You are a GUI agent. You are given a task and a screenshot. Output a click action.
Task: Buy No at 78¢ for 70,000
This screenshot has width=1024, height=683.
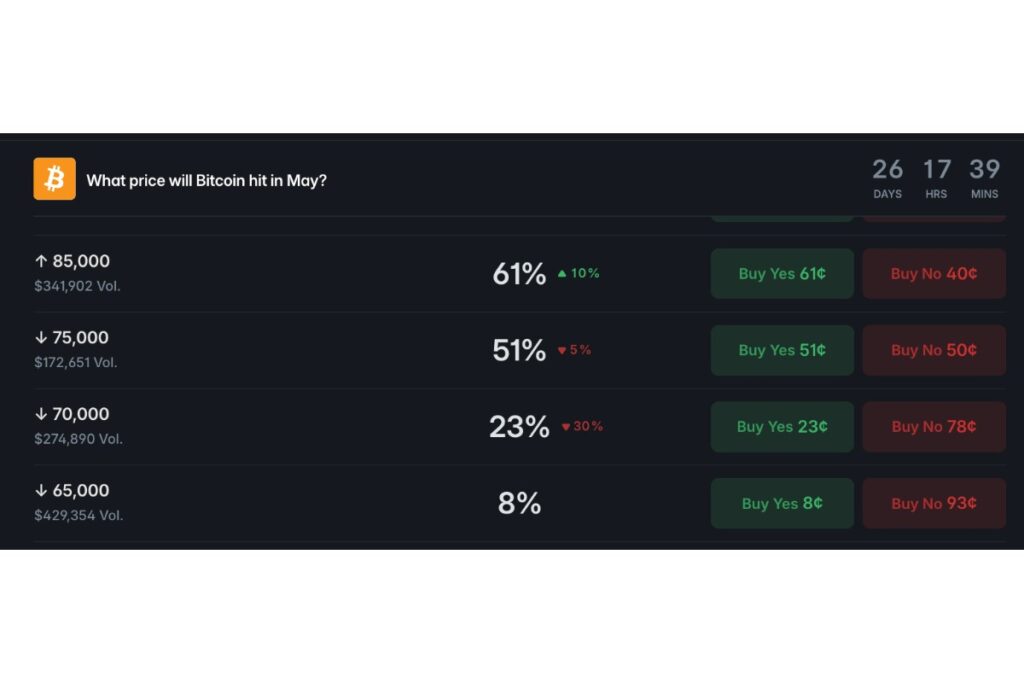click(x=934, y=426)
